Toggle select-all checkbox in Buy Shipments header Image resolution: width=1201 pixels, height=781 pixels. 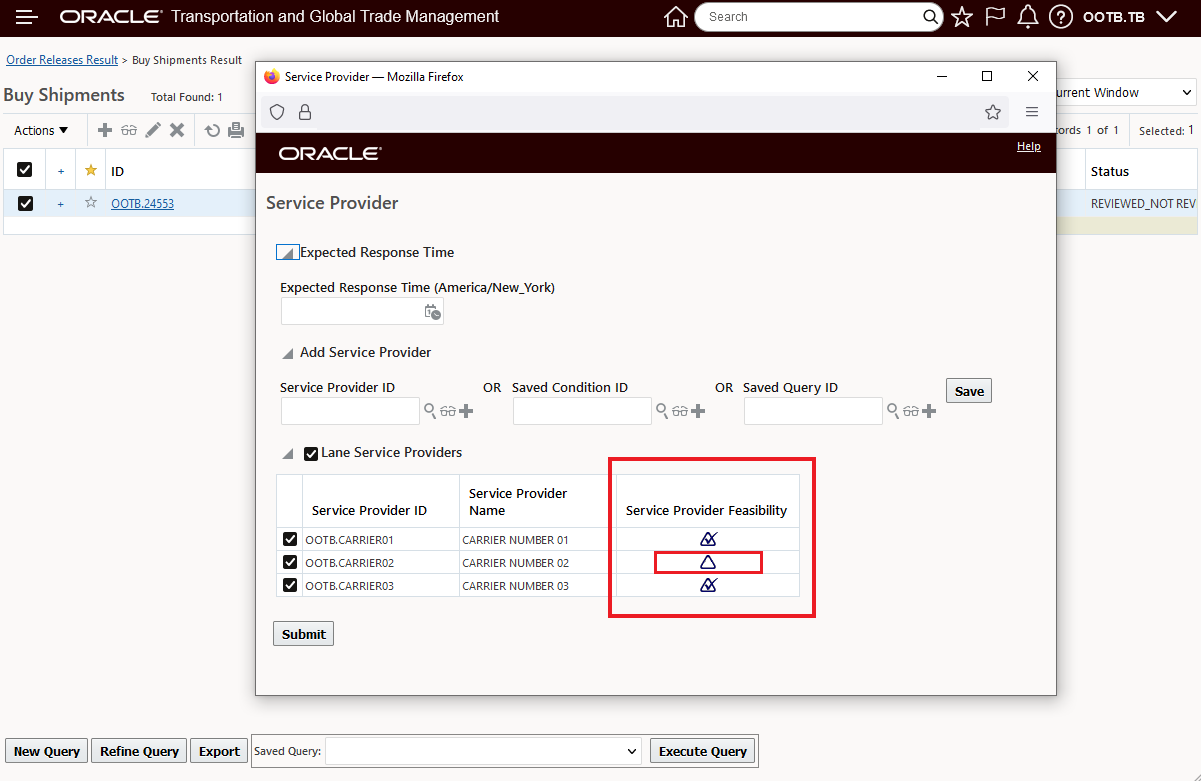click(x=25, y=170)
